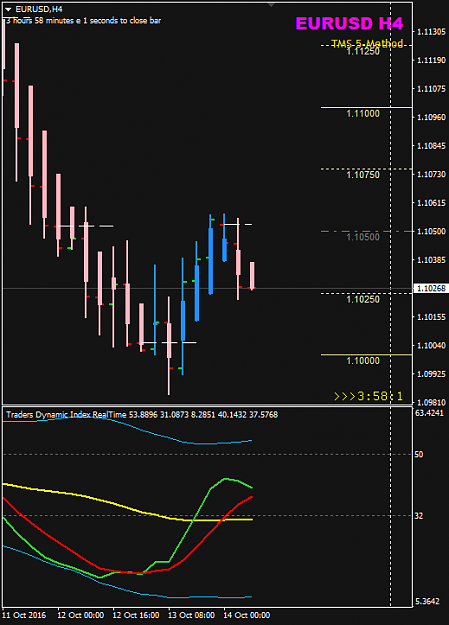Select the TMS-5-Method label
Image resolution: width=449 pixels, height=625 pixels.
click(x=367, y=43)
